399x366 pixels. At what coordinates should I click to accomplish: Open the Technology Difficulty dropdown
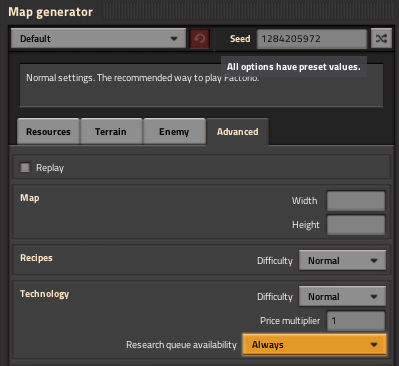click(342, 296)
